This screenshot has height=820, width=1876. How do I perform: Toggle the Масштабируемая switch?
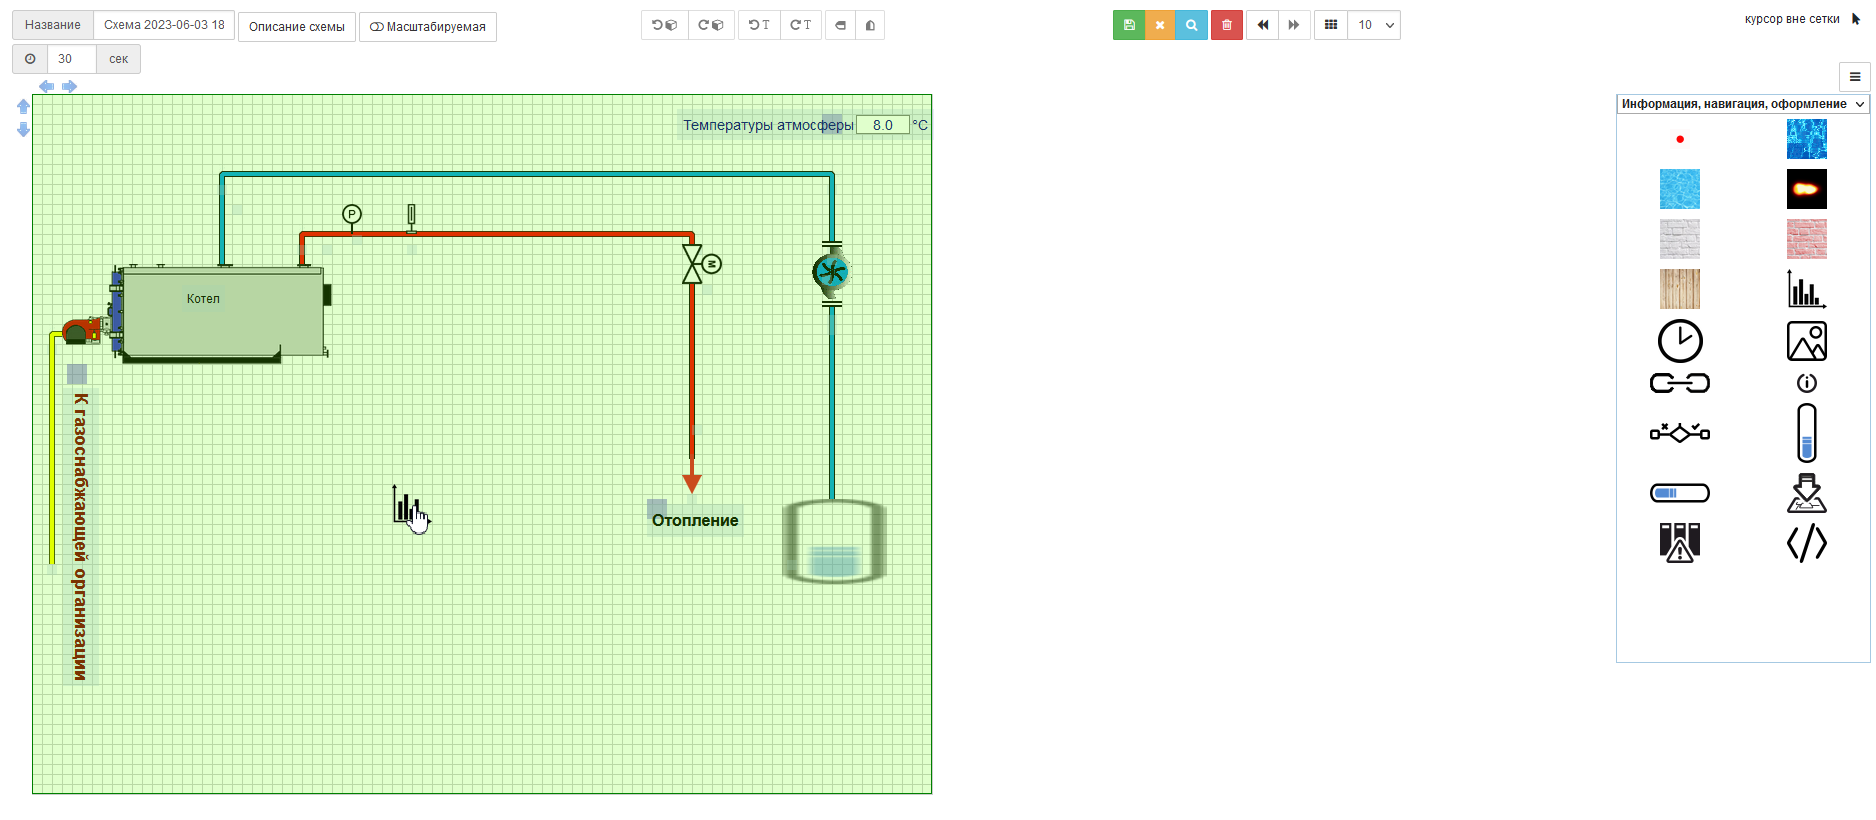point(428,27)
